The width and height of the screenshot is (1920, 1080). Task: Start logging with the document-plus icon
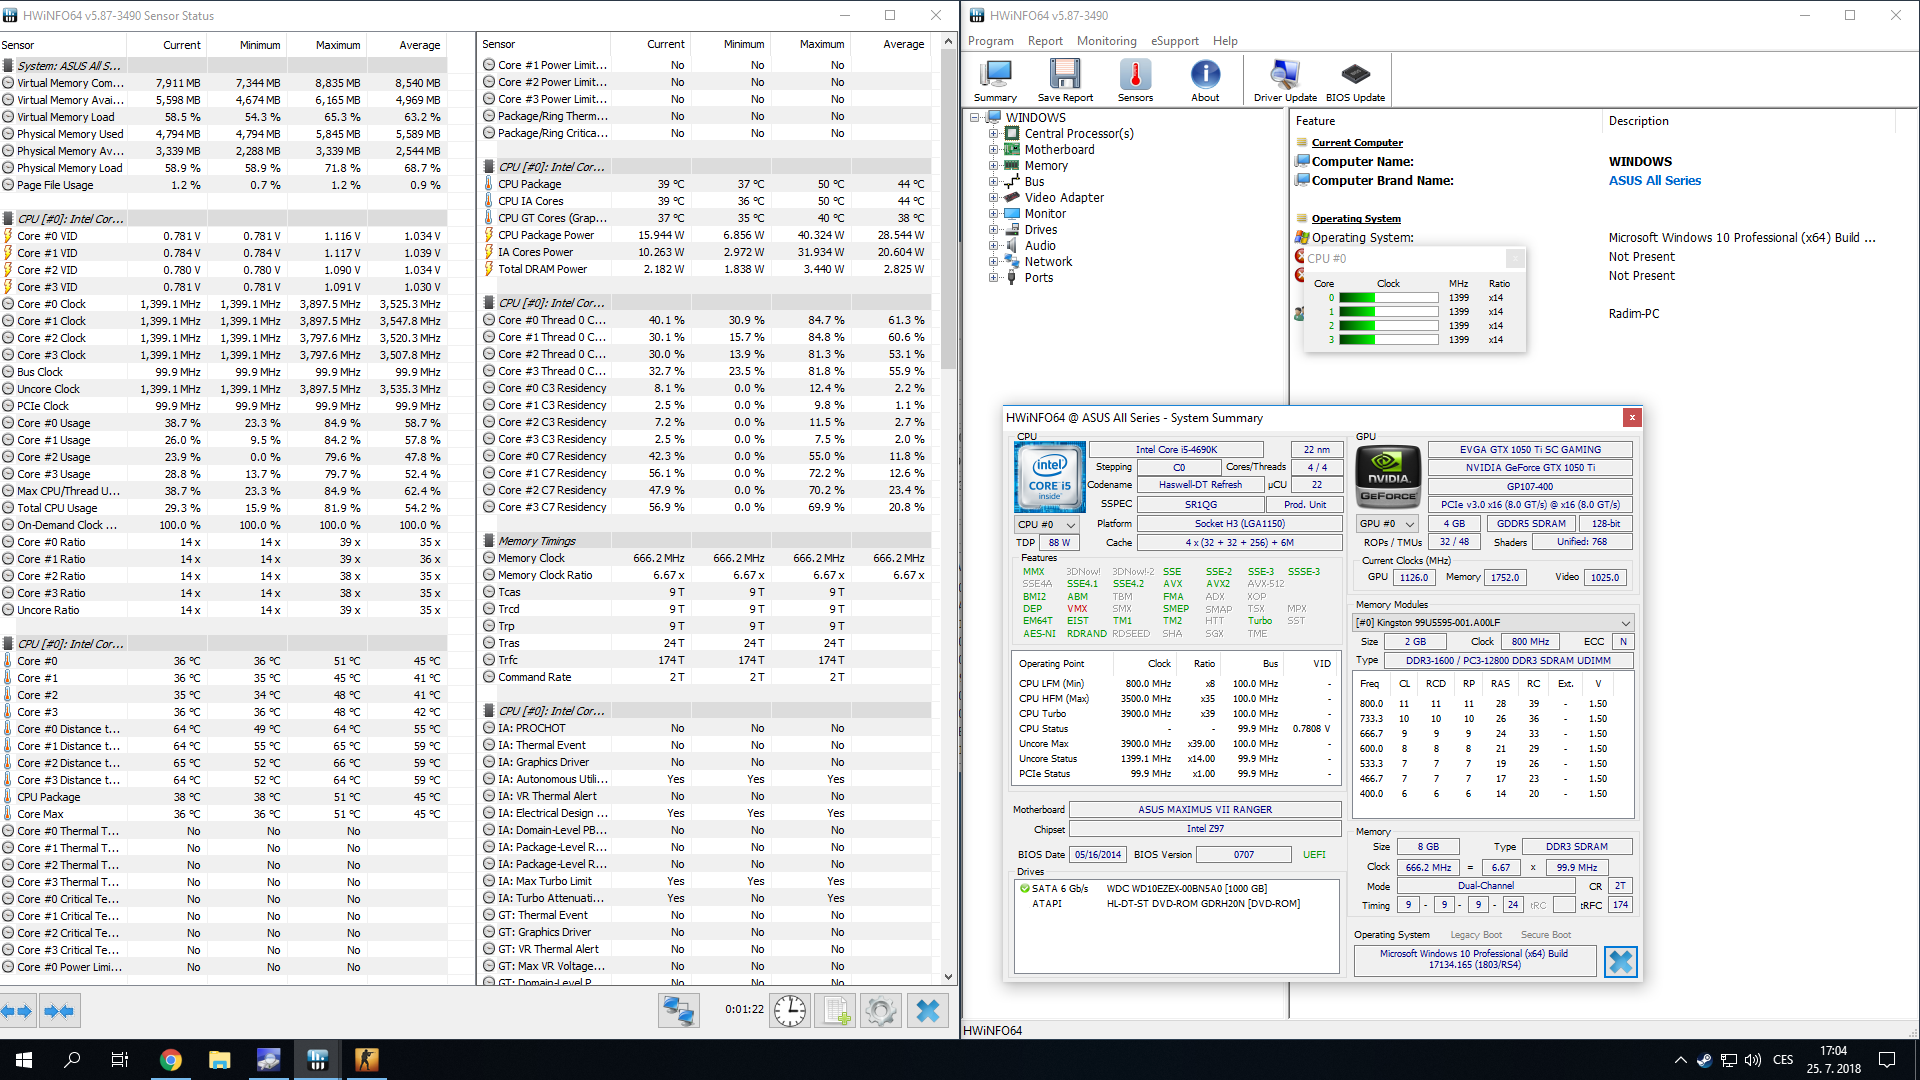pyautogui.click(x=837, y=1011)
